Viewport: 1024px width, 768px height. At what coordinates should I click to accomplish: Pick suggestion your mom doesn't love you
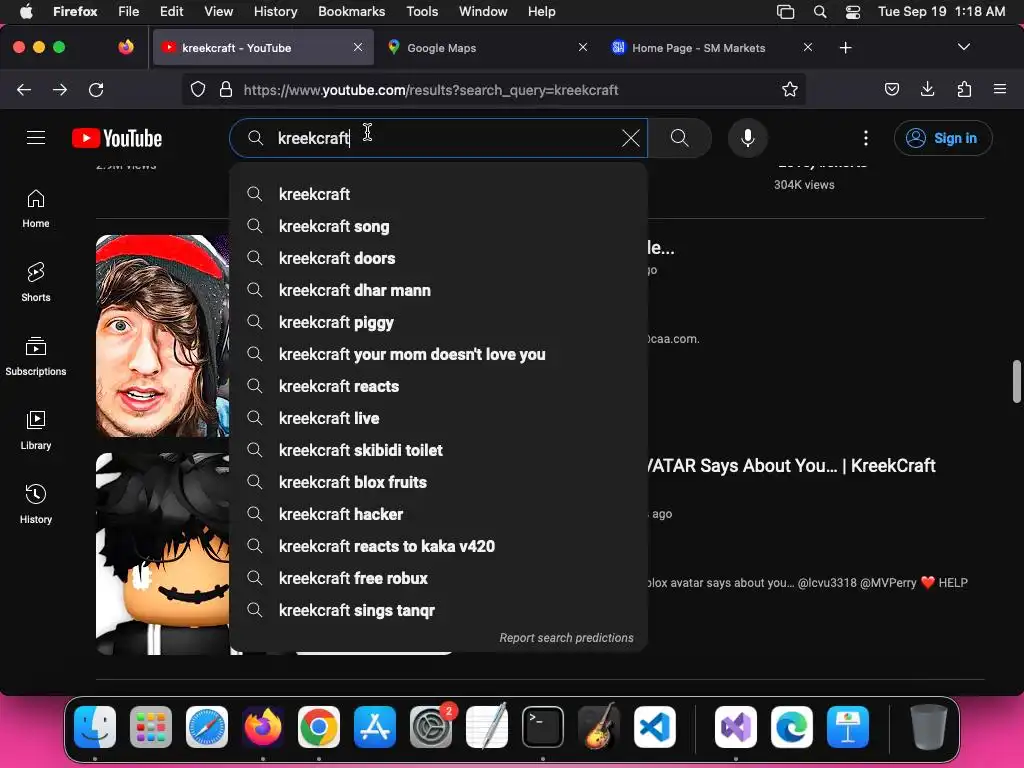pos(438,354)
